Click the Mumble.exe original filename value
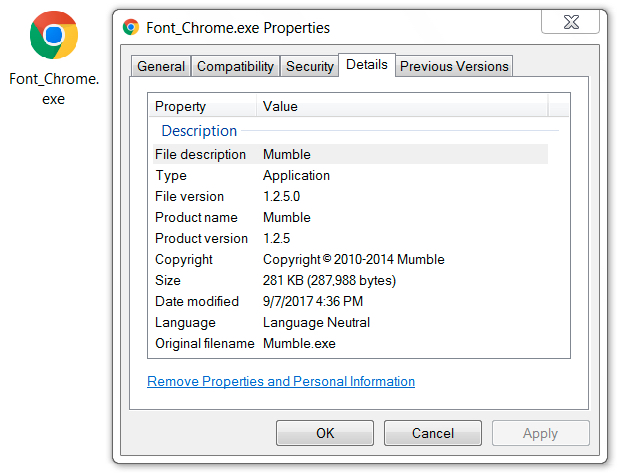 click(299, 343)
